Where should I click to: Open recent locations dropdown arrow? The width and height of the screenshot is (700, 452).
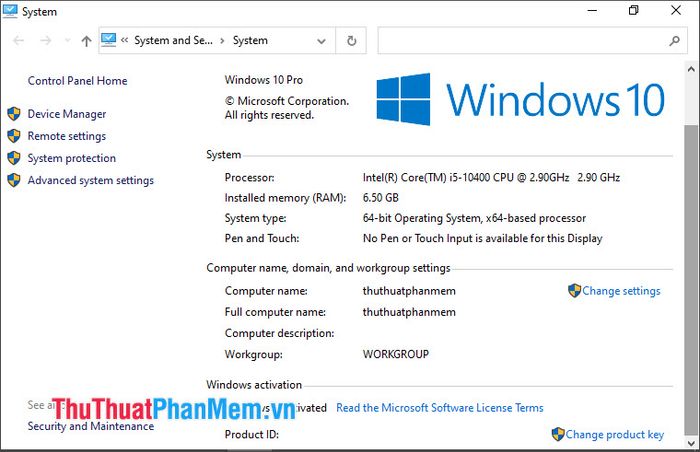click(x=68, y=41)
